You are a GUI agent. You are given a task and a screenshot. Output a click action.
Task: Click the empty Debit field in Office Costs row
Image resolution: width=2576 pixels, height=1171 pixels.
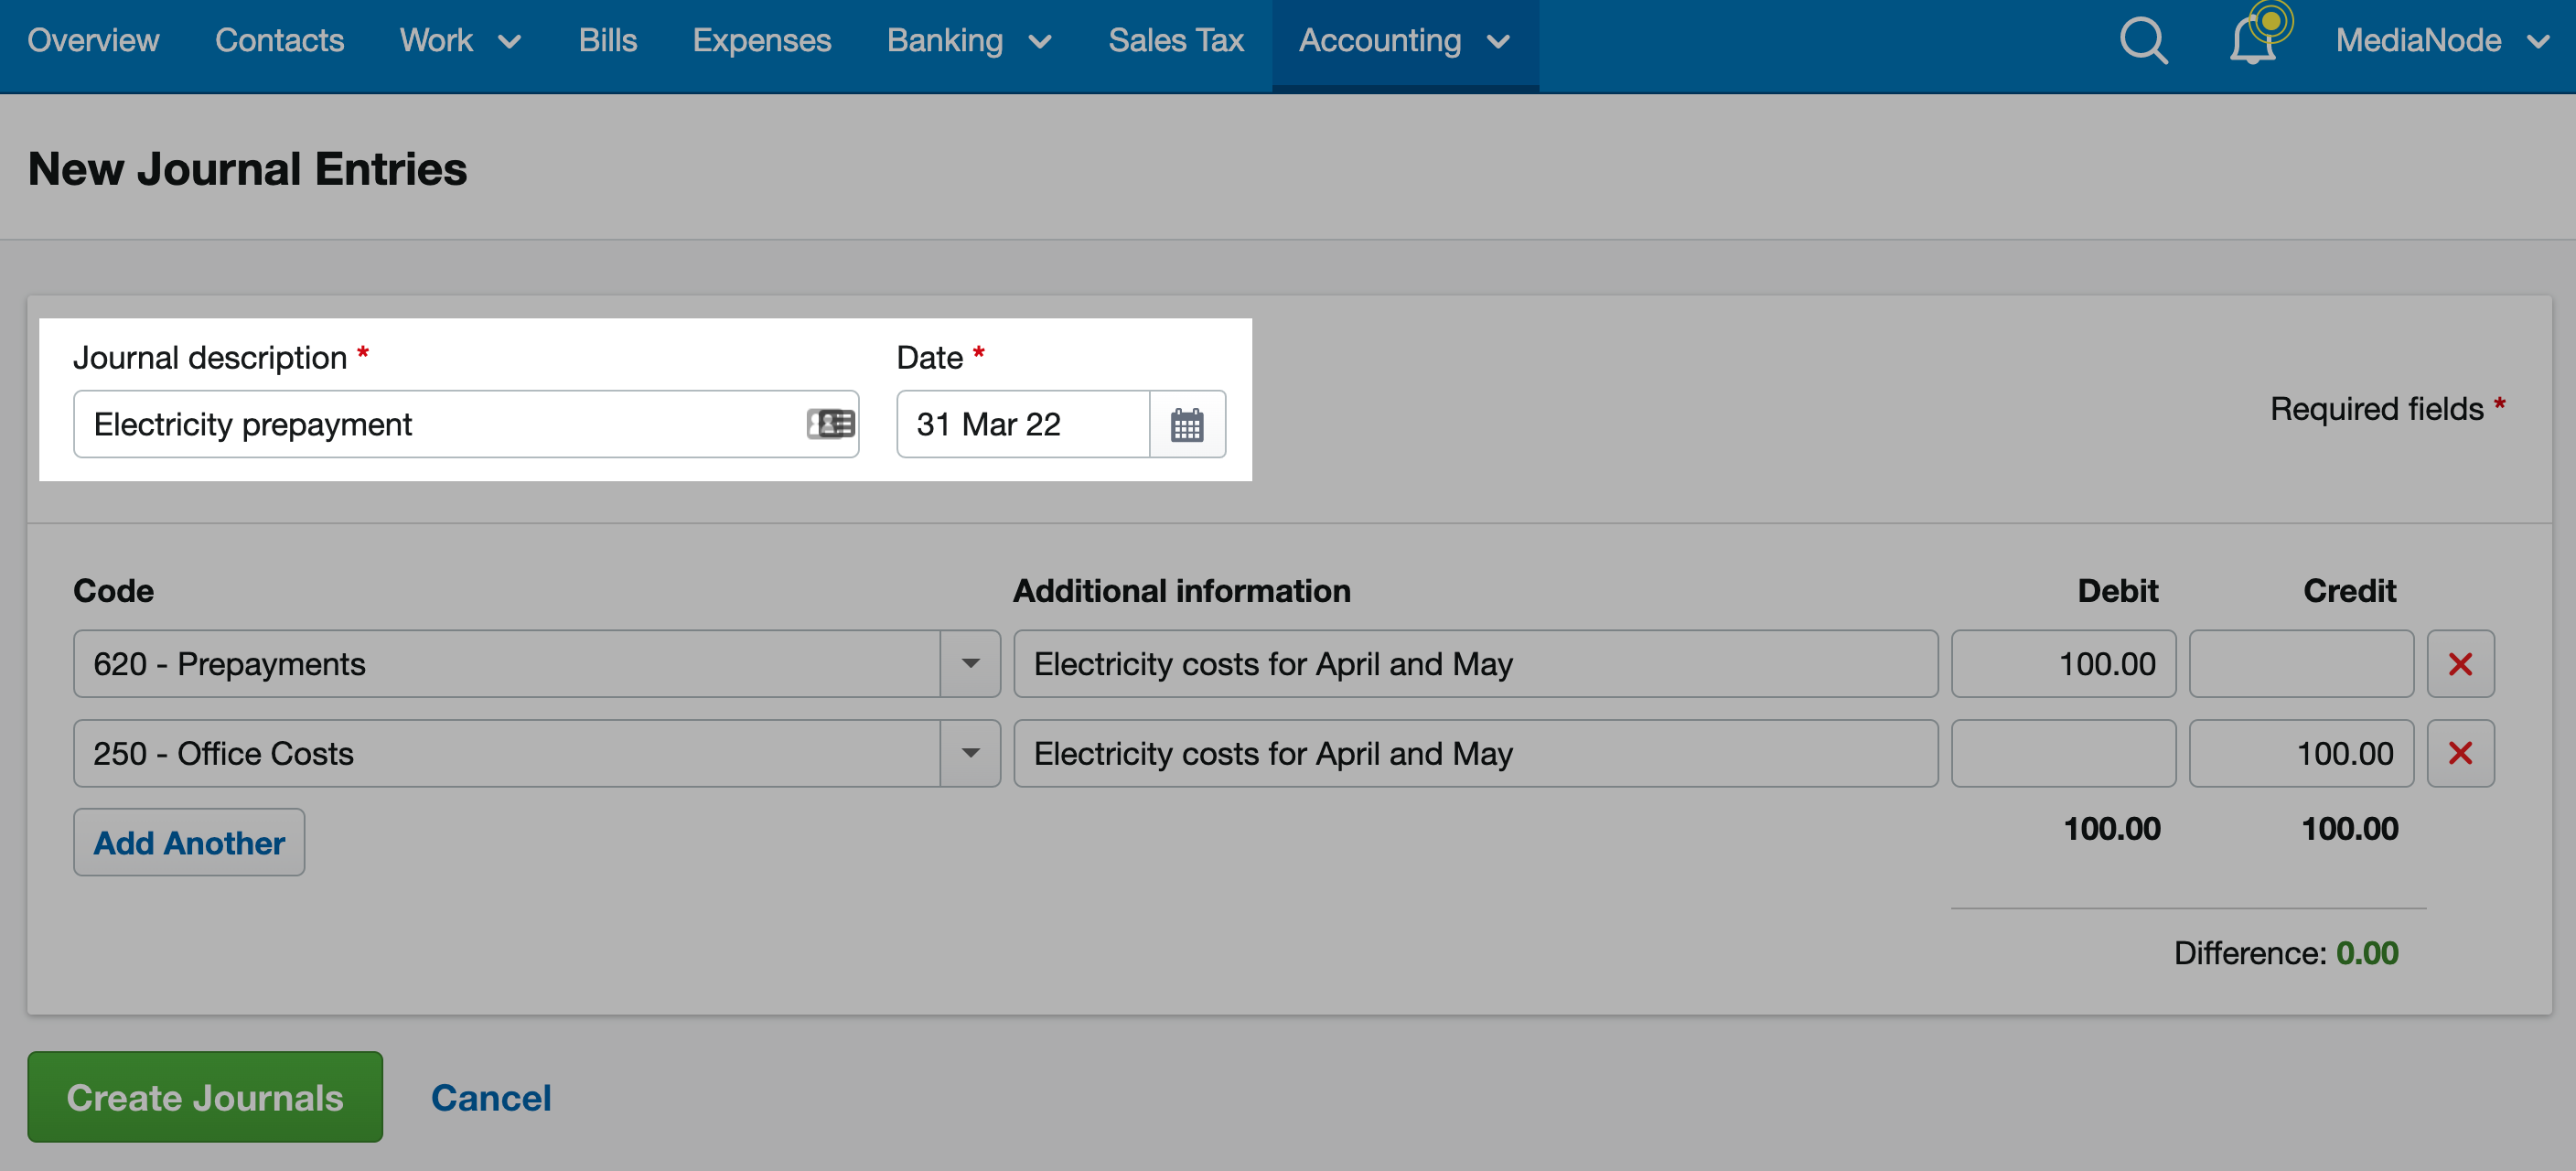[x=2063, y=753]
